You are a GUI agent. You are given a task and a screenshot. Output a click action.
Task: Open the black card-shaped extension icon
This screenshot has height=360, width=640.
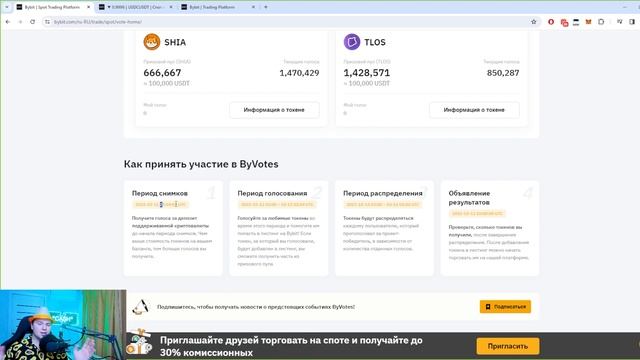pos(576,22)
